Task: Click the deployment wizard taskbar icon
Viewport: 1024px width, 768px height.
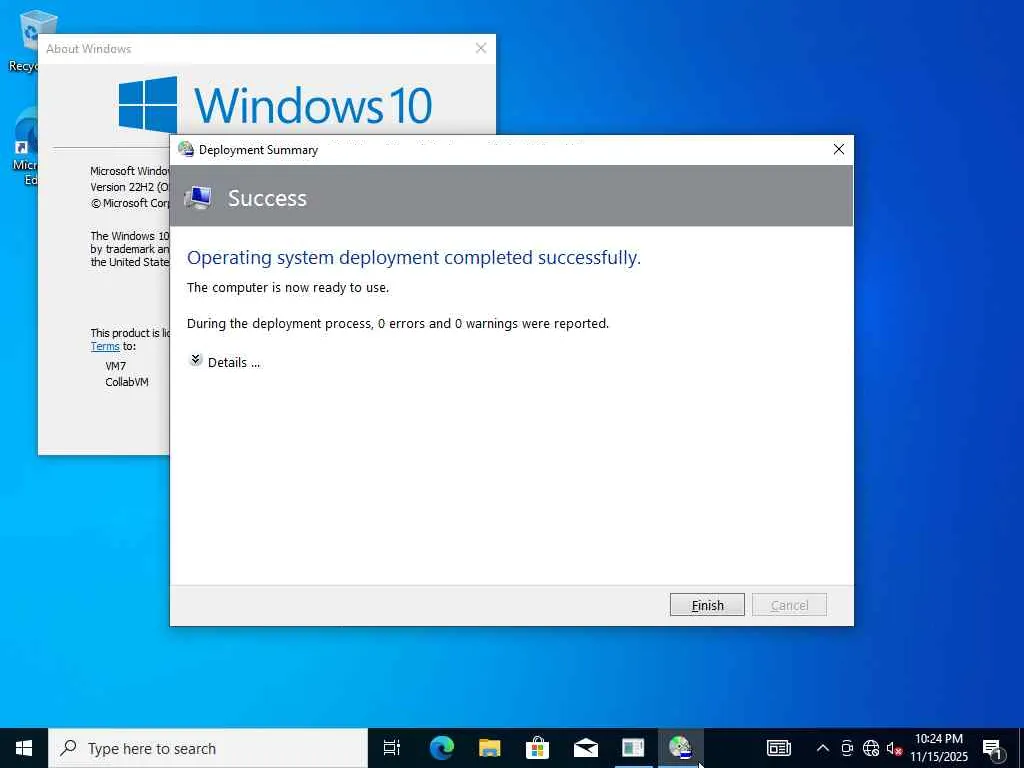Action: [680, 748]
